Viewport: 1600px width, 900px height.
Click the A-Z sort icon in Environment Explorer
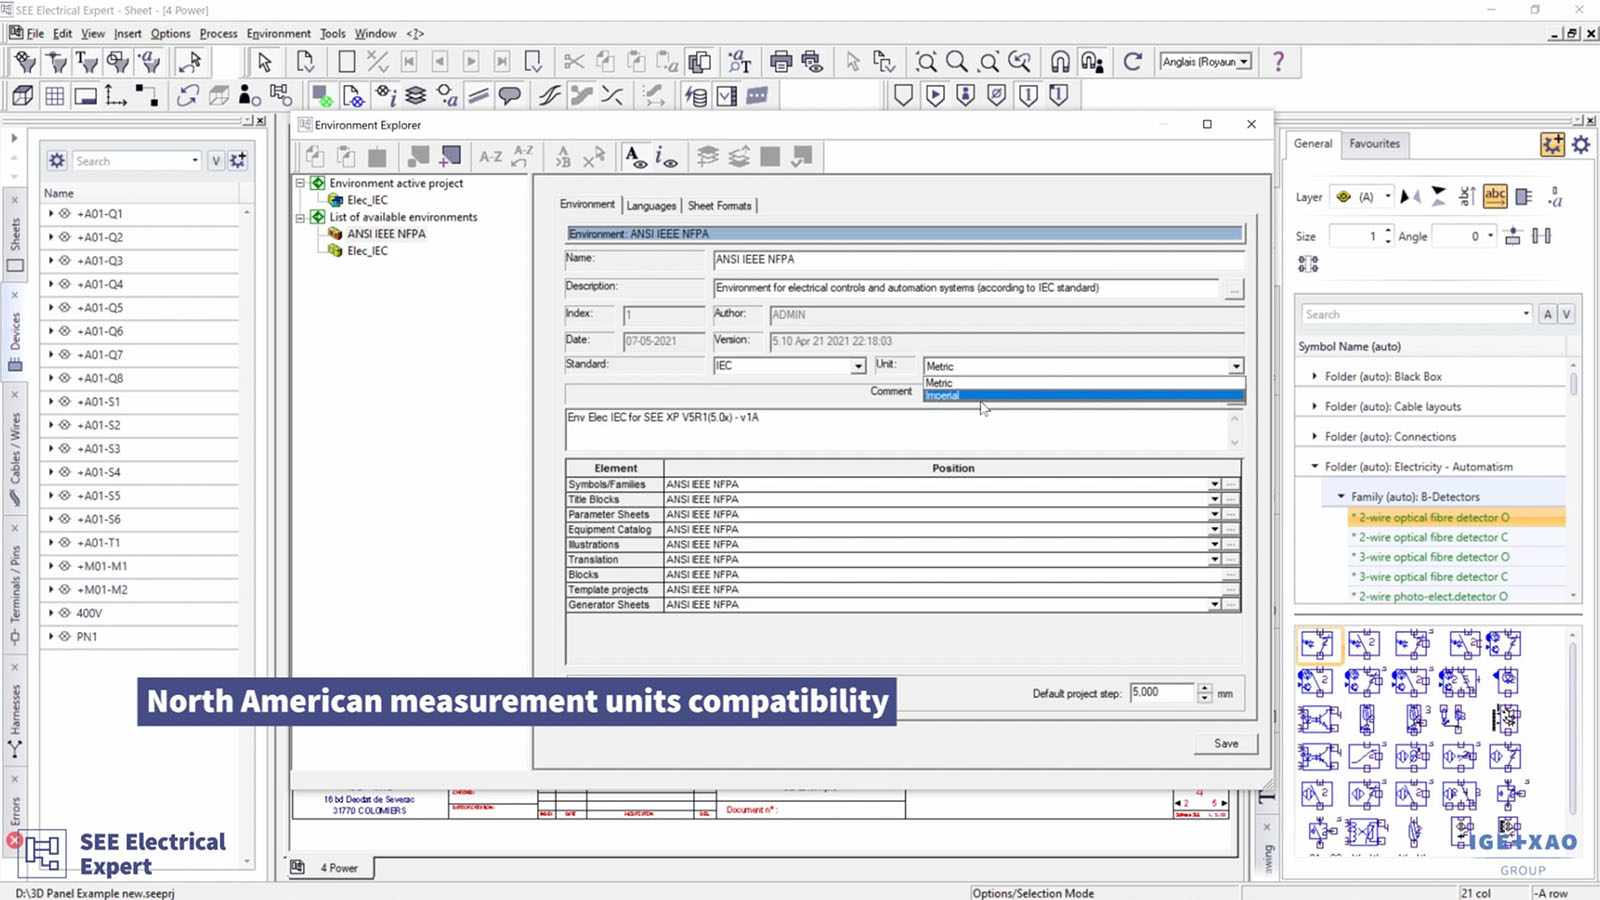coord(490,157)
